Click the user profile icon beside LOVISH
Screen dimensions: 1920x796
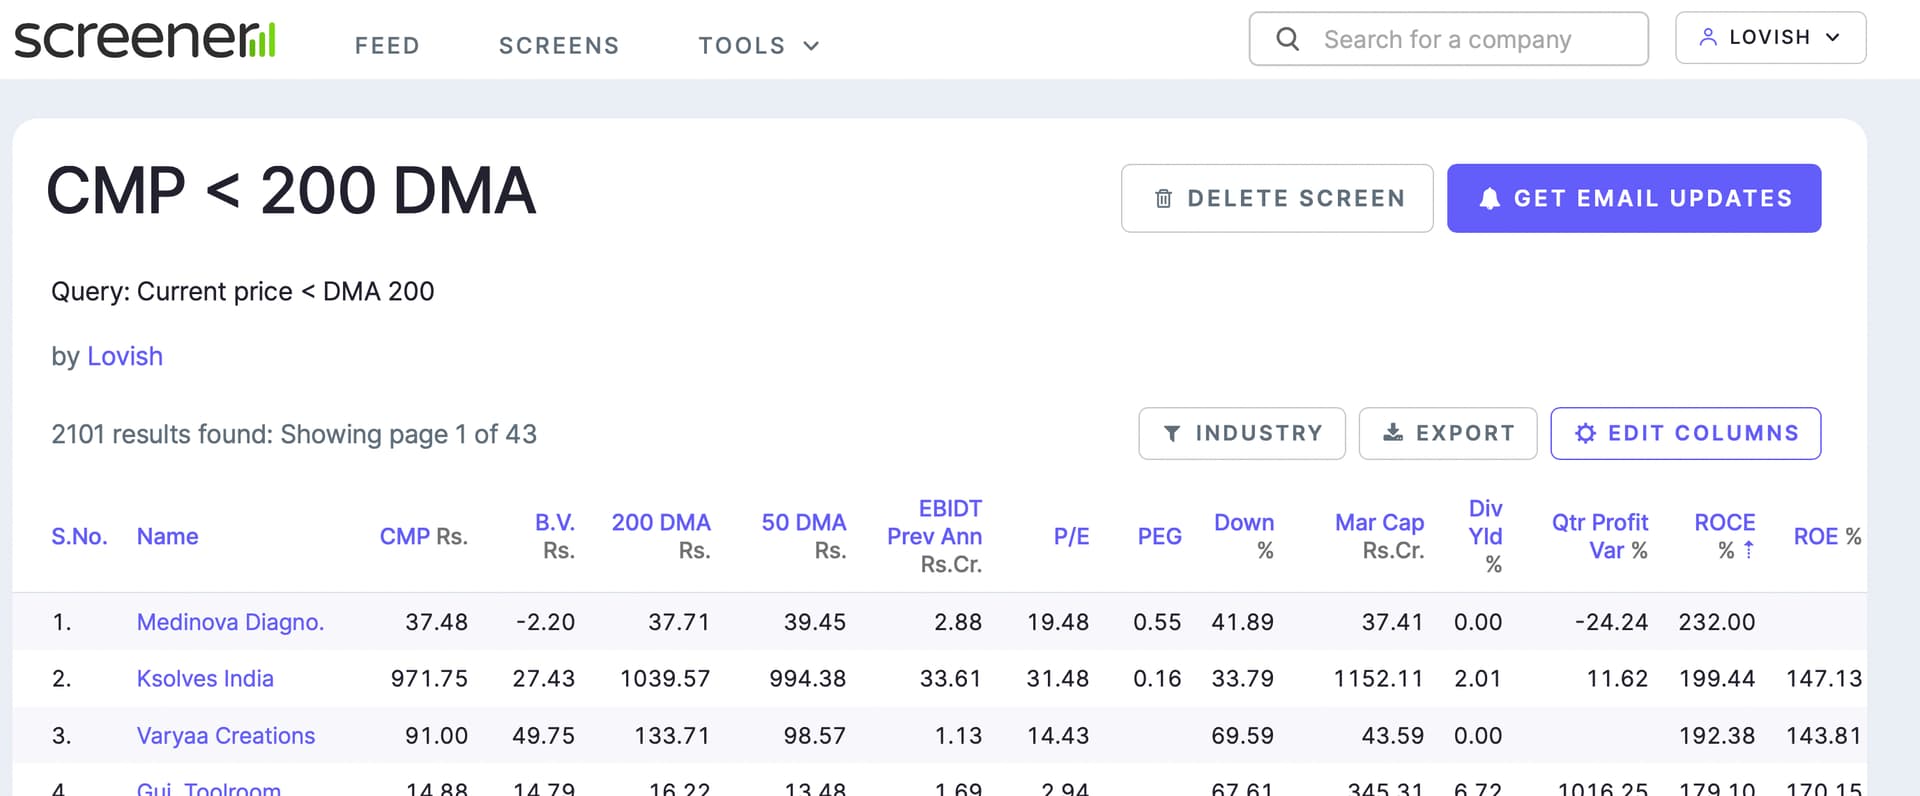click(1708, 37)
